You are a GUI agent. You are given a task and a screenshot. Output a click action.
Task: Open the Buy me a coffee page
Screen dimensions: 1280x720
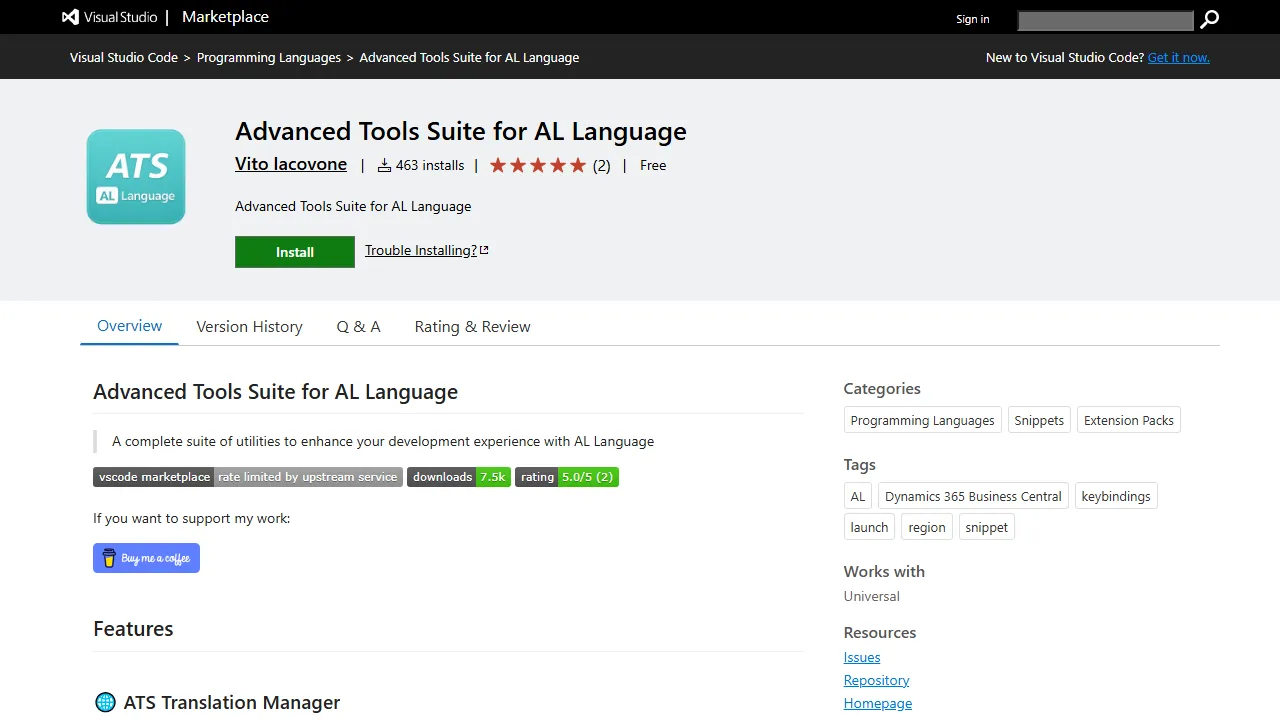[146, 558]
